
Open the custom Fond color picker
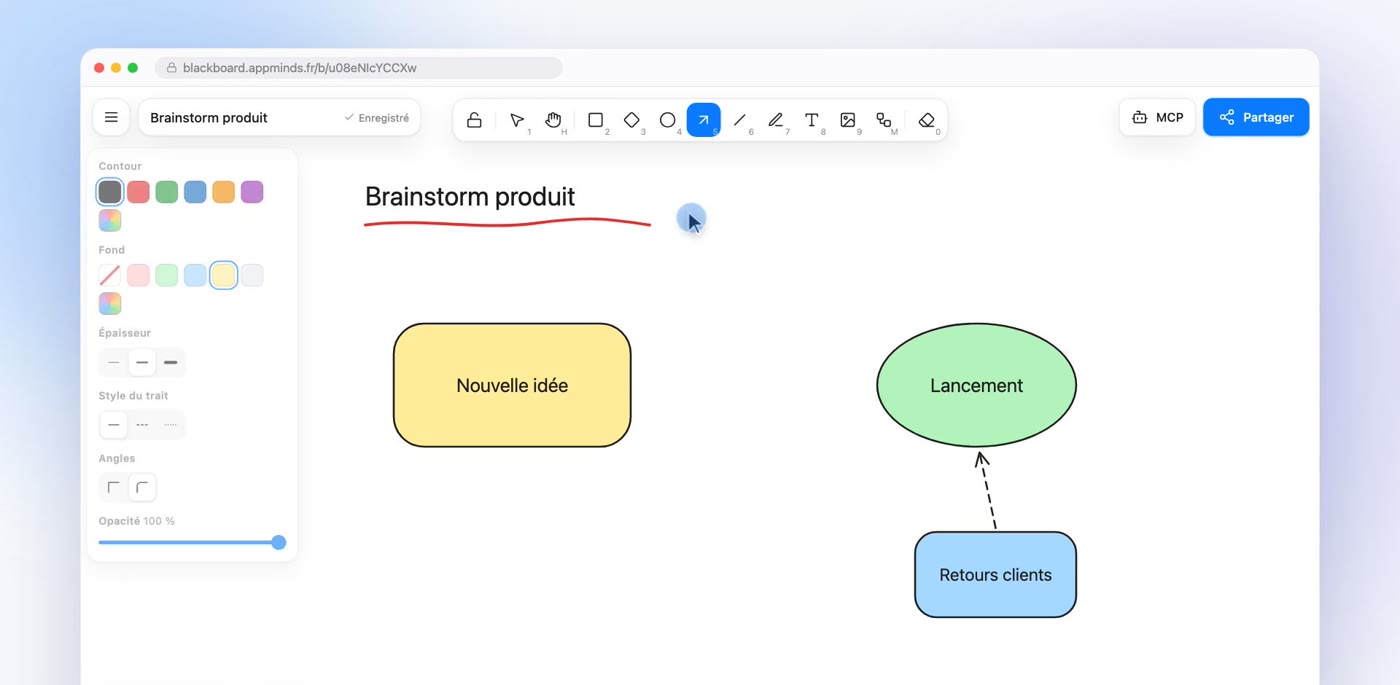coord(110,303)
